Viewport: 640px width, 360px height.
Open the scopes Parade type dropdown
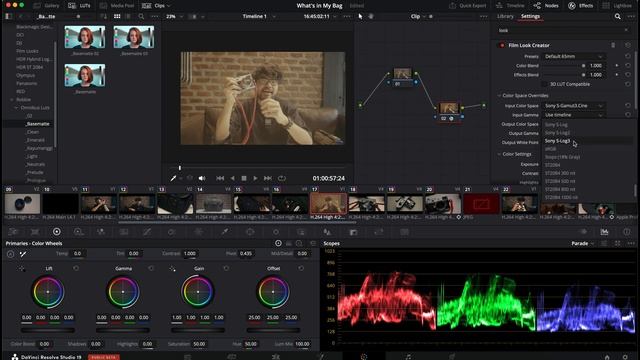(582, 244)
